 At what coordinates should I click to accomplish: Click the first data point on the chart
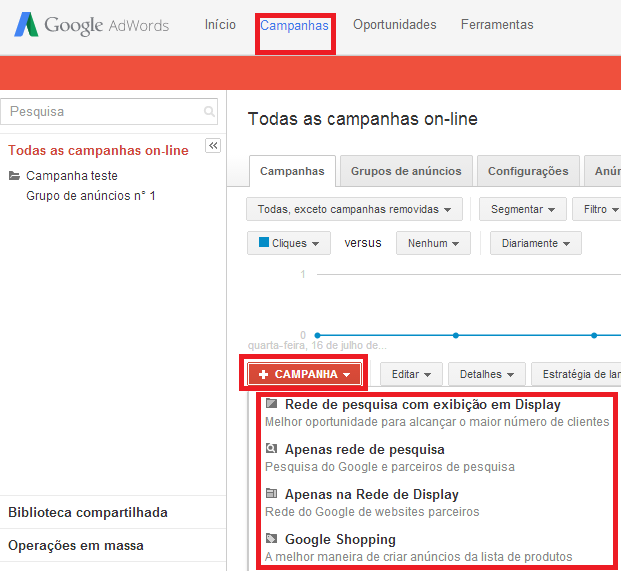[x=317, y=335]
